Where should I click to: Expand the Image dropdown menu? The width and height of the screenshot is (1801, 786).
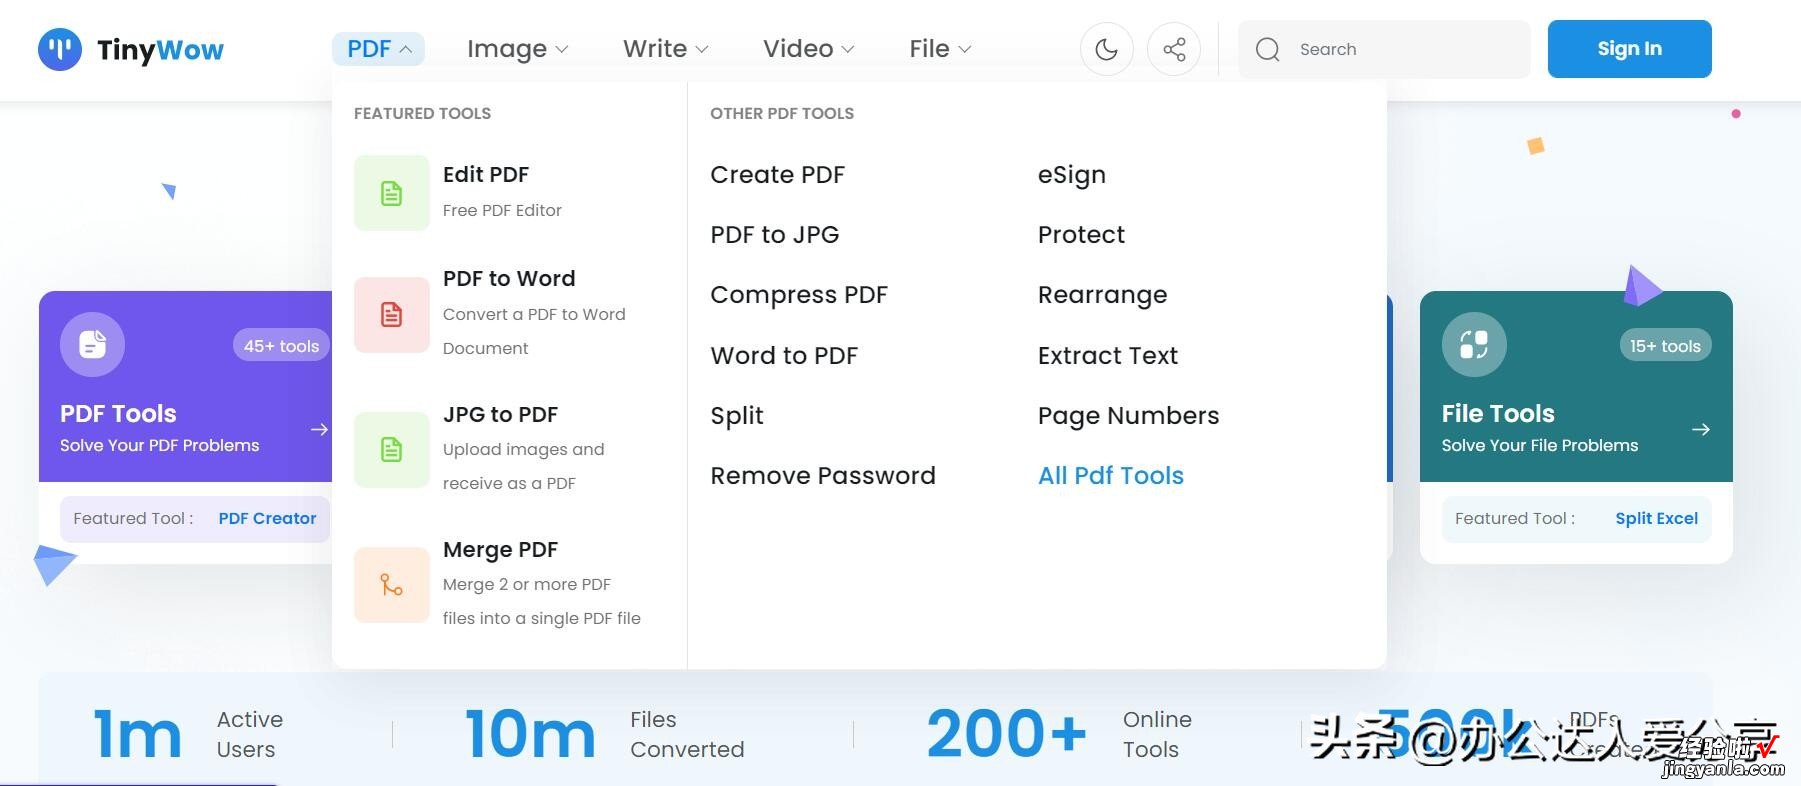click(x=517, y=49)
